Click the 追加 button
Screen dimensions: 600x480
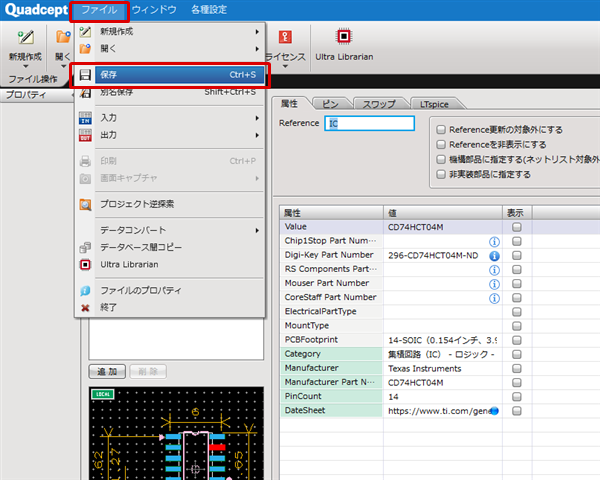107,372
